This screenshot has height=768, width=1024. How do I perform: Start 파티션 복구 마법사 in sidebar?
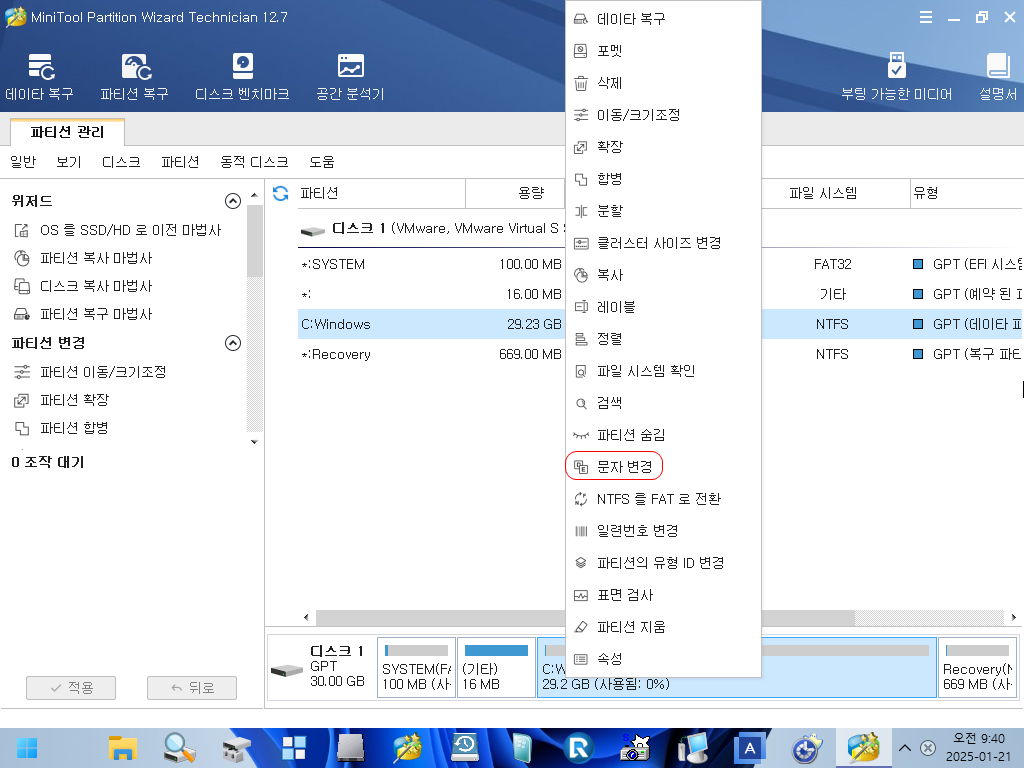point(83,314)
